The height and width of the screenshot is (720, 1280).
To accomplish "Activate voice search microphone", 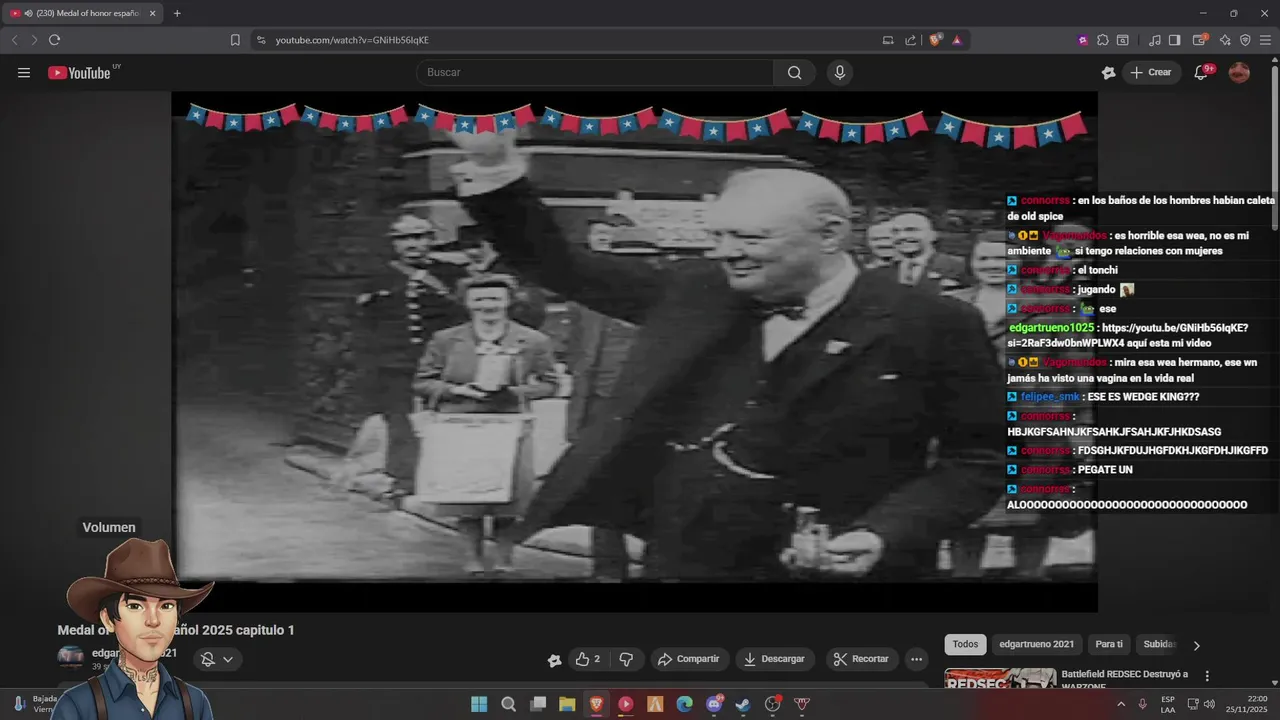I will coord(840,72).
